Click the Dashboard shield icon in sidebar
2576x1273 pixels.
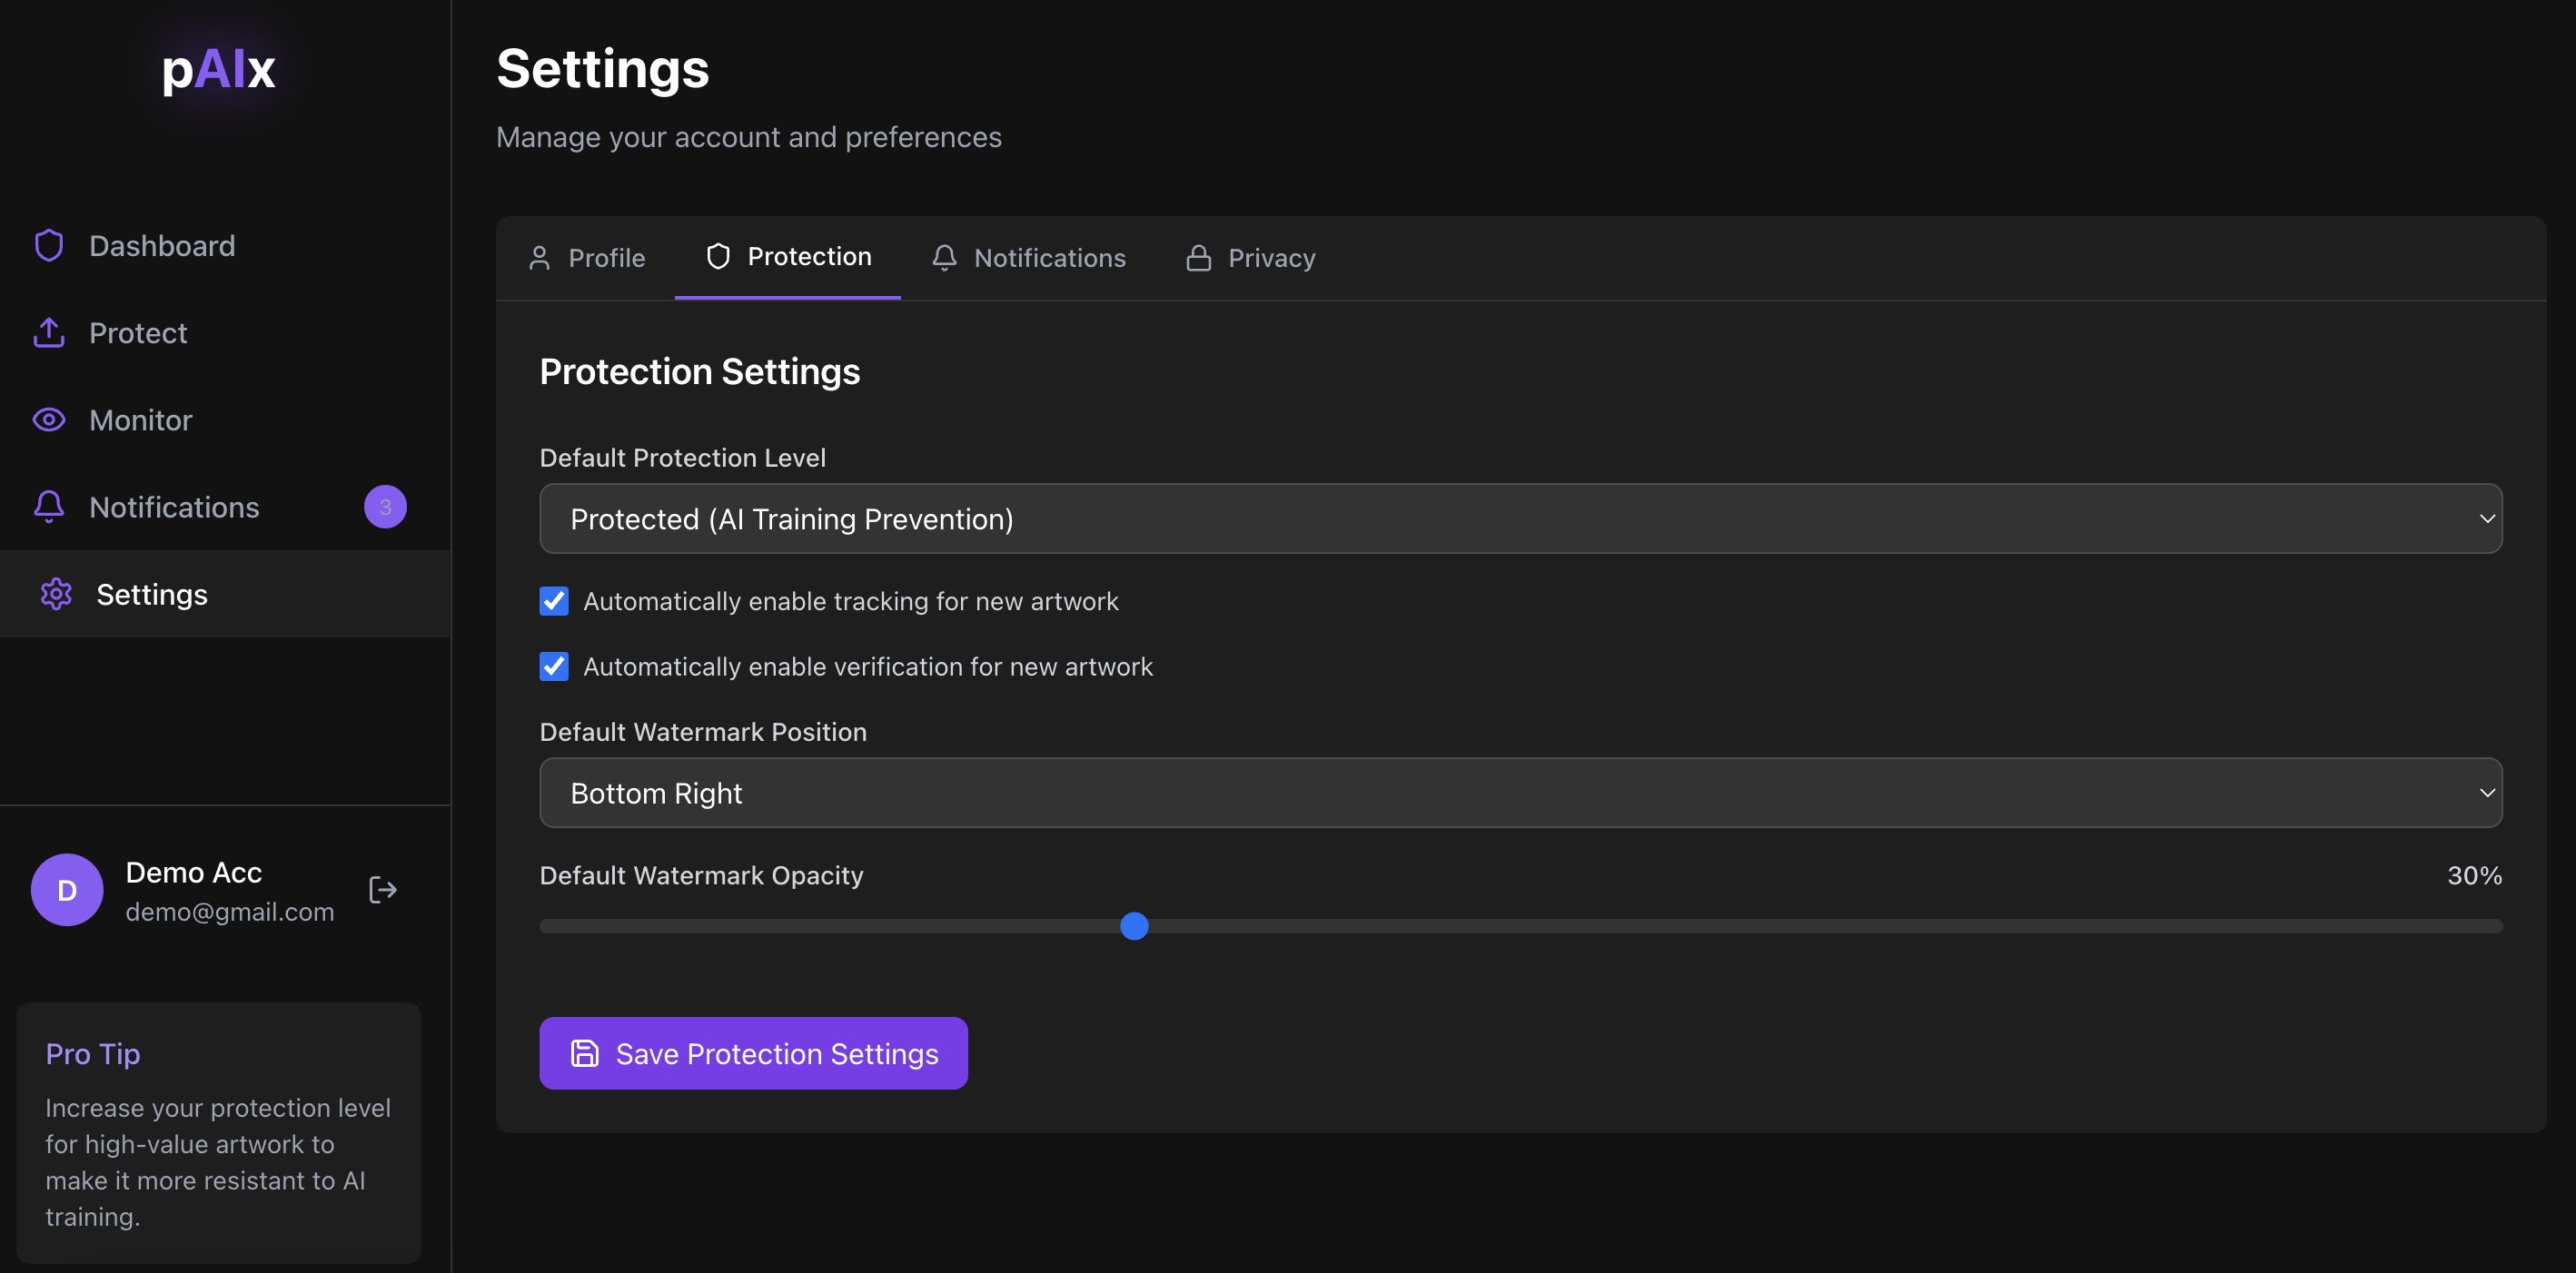(49, 246)
